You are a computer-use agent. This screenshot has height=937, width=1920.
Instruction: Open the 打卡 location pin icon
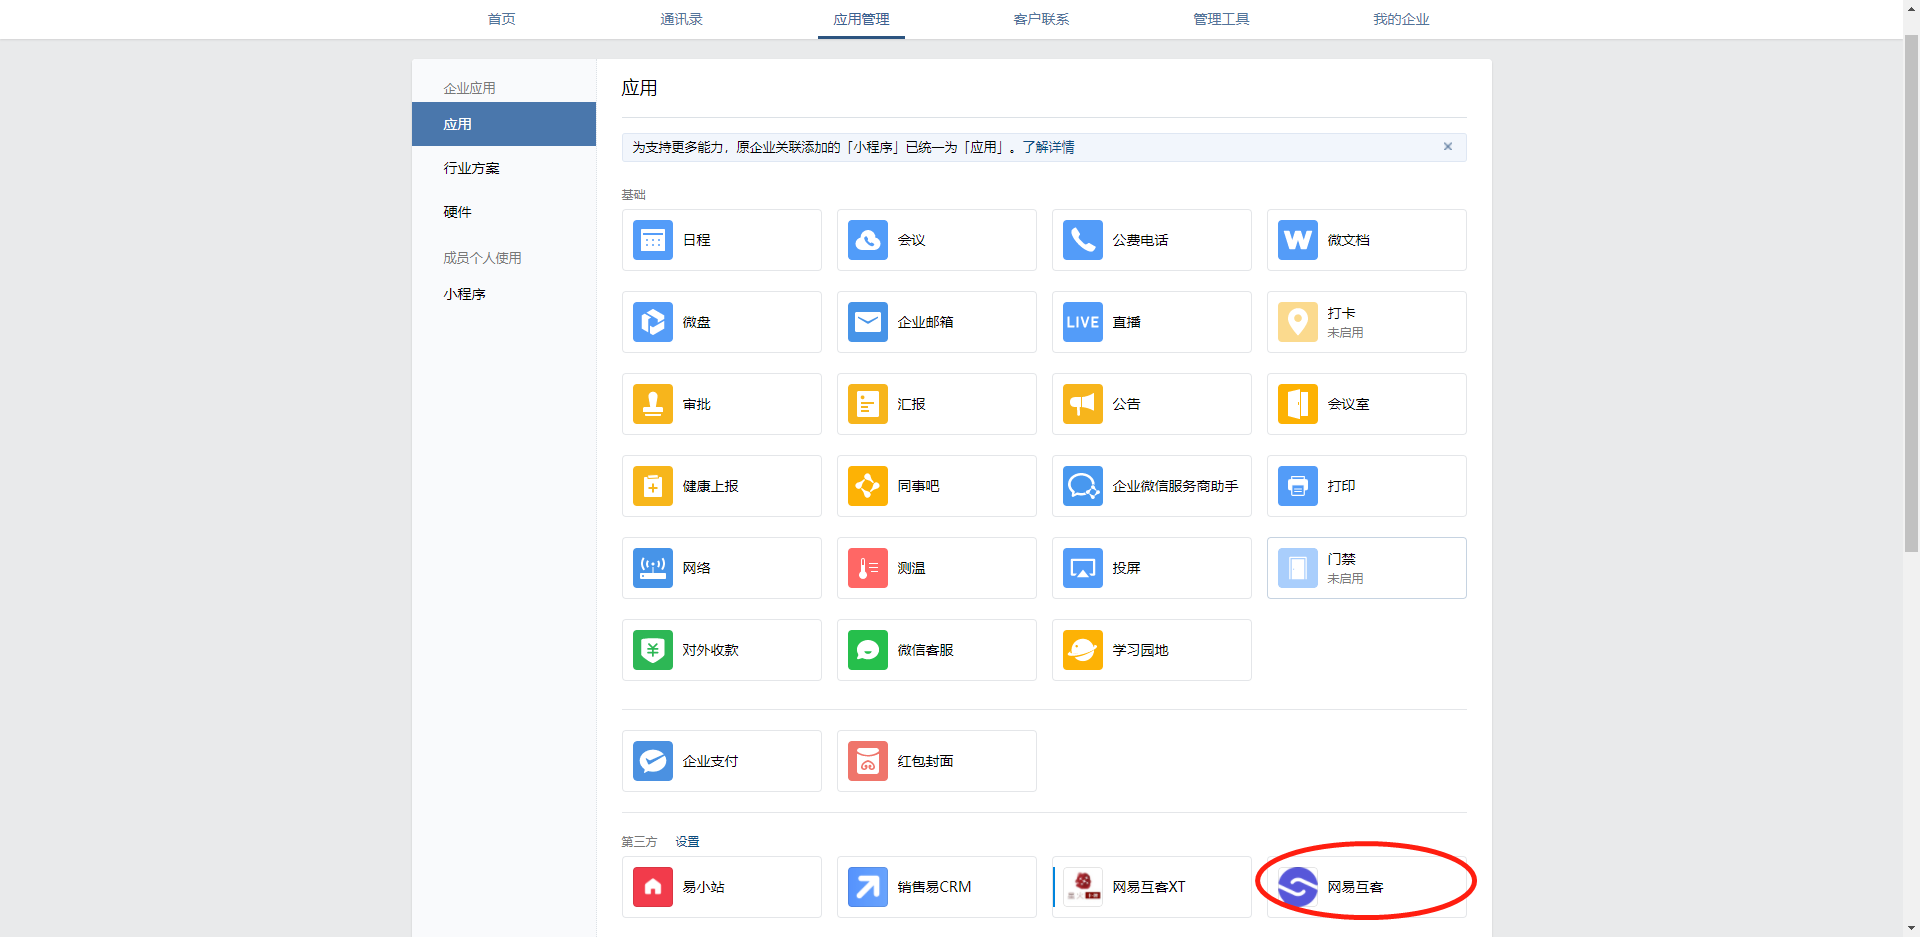pos(1297,322)
